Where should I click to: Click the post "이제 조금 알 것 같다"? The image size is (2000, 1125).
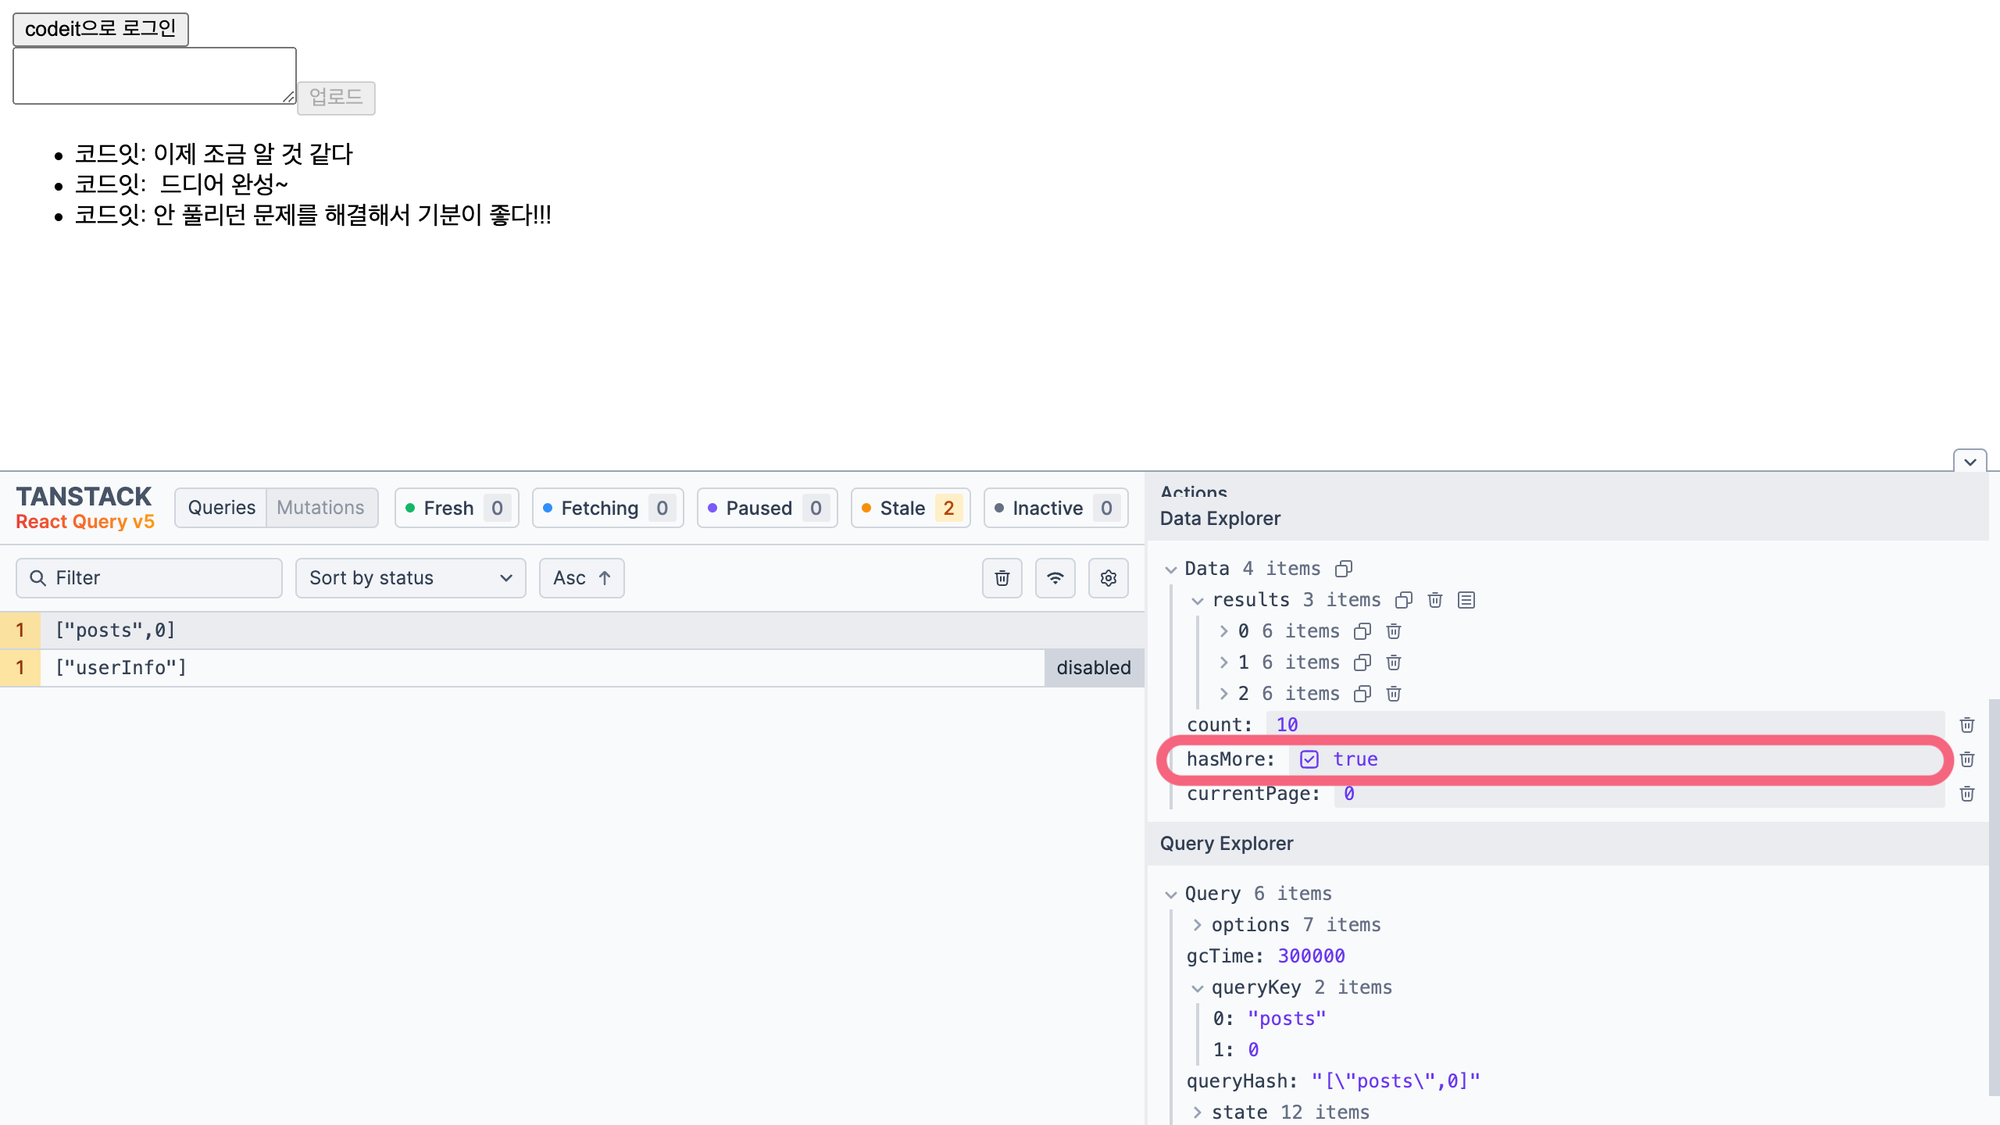point(253,154)
